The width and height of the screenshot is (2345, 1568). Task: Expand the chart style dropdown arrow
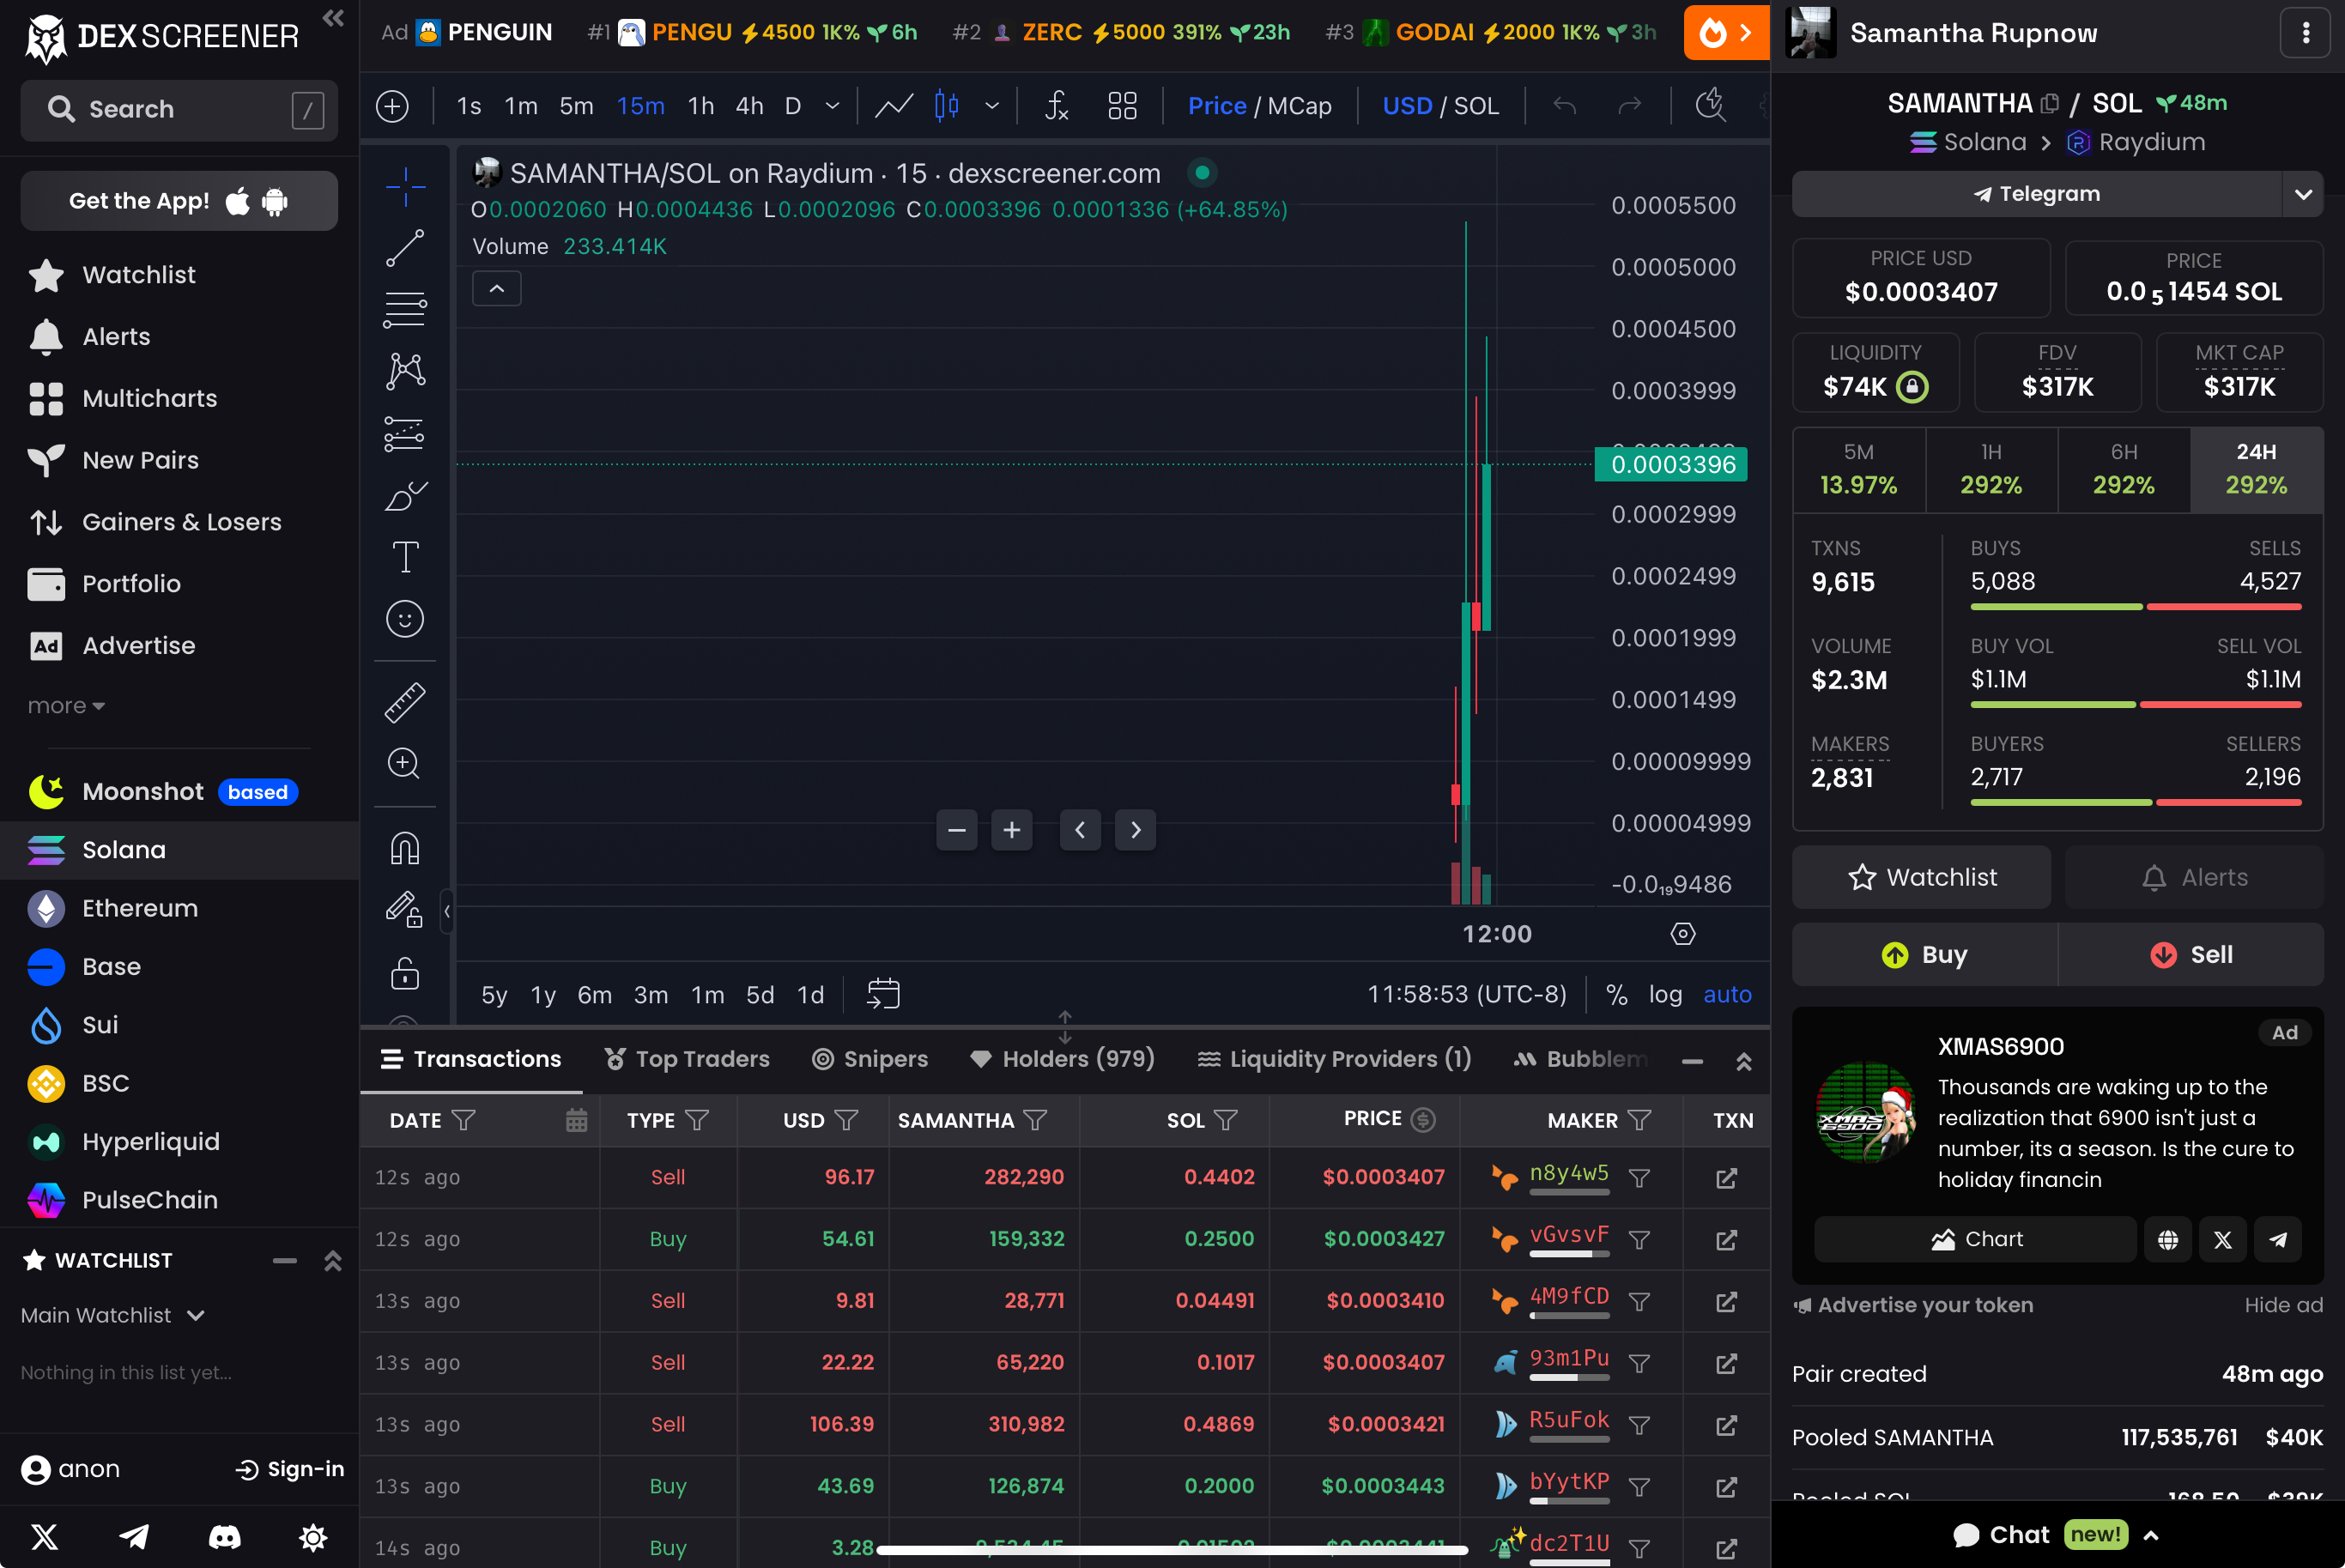[992, 105]
